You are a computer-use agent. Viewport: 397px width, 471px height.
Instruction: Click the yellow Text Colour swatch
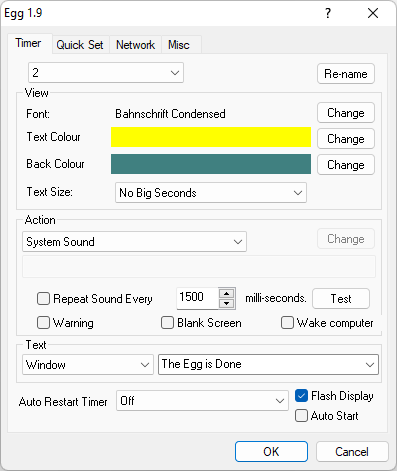click(x=211, y=137)
